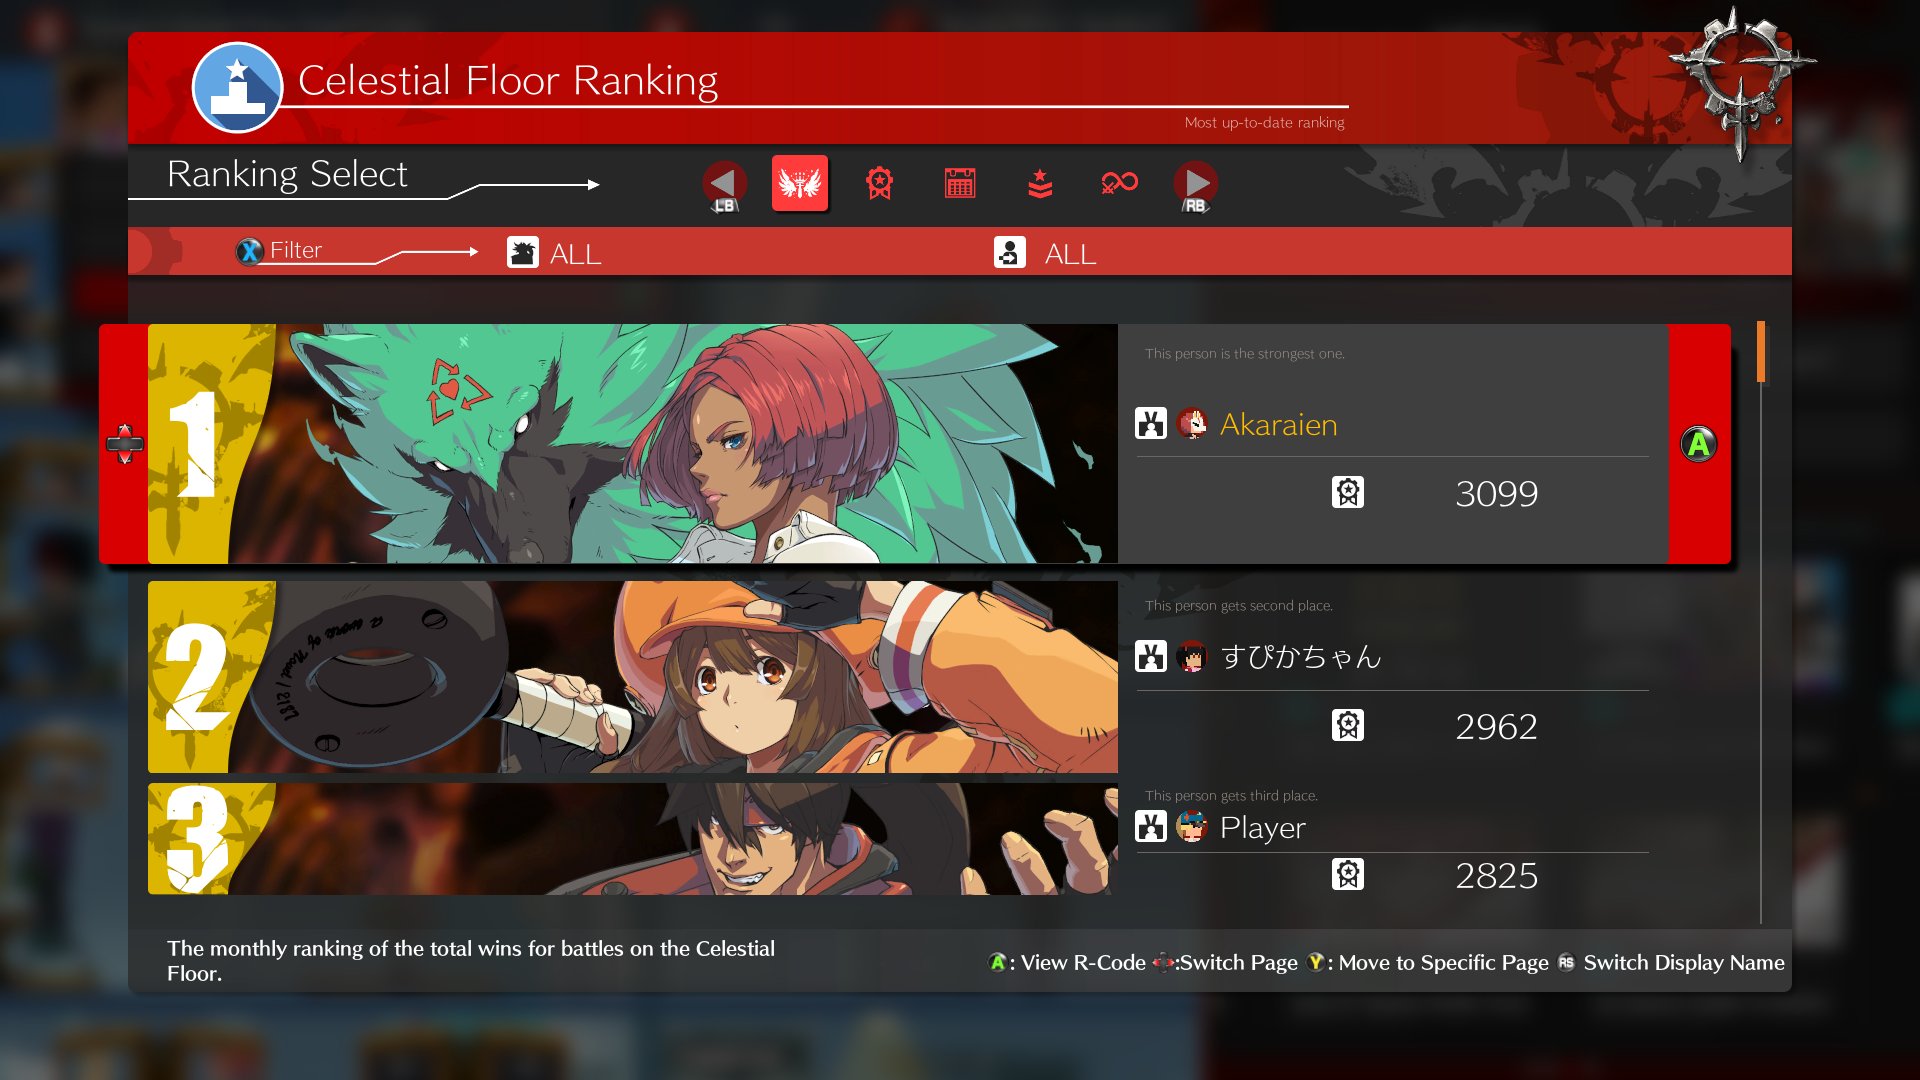
Task: Click View R-Code hint
Action: pyautogui.click(x=1066, y=962)
